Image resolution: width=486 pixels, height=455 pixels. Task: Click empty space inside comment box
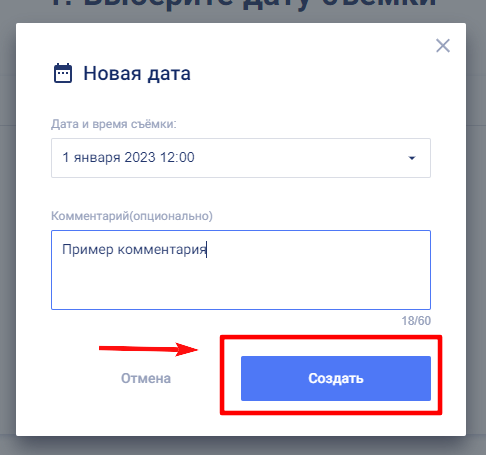(x=241, y=287)
